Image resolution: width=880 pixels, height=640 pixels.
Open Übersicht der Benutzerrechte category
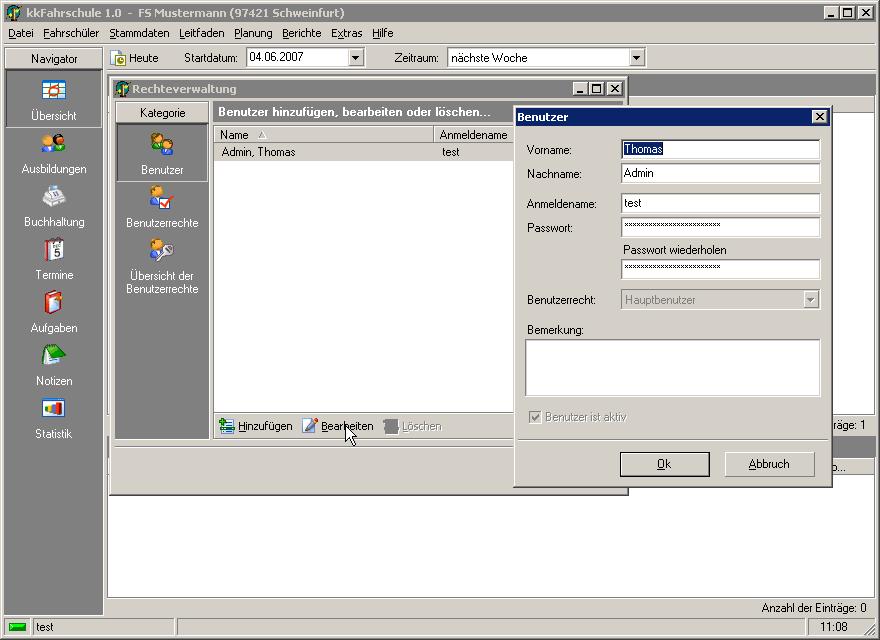tap(162, 252)
